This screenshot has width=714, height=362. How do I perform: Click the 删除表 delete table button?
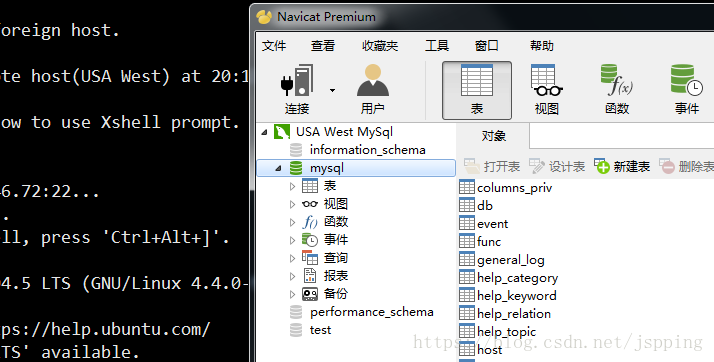(x=686, y=167)
